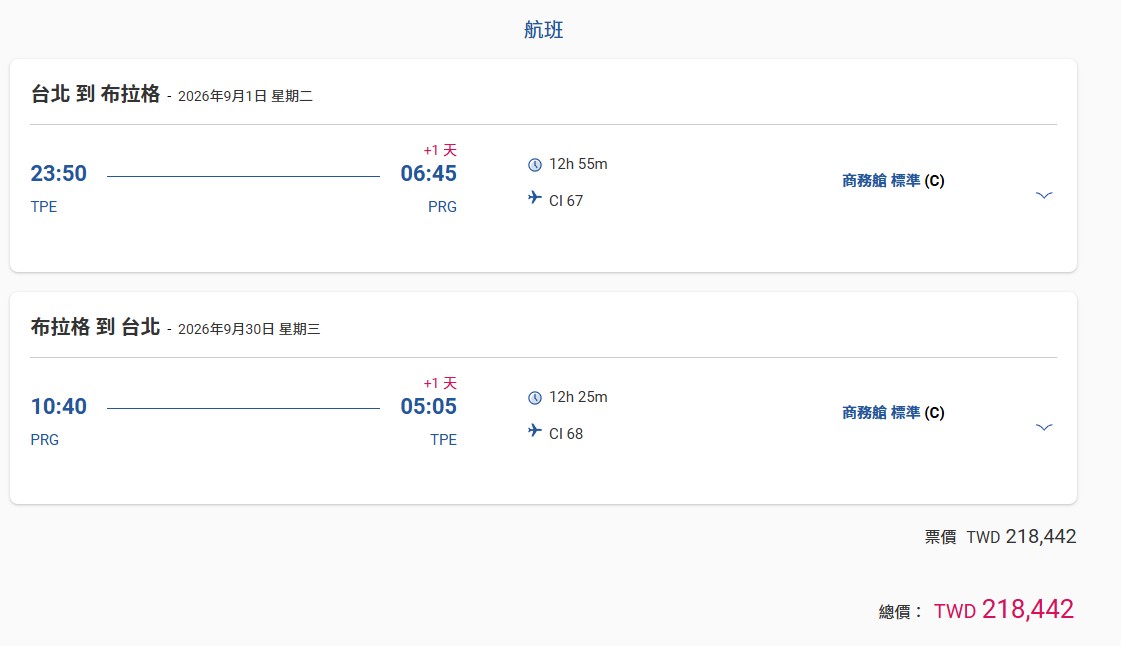1121x646 pixels.
Task: Click the 23:50 departure time
Action: point(59,174)
